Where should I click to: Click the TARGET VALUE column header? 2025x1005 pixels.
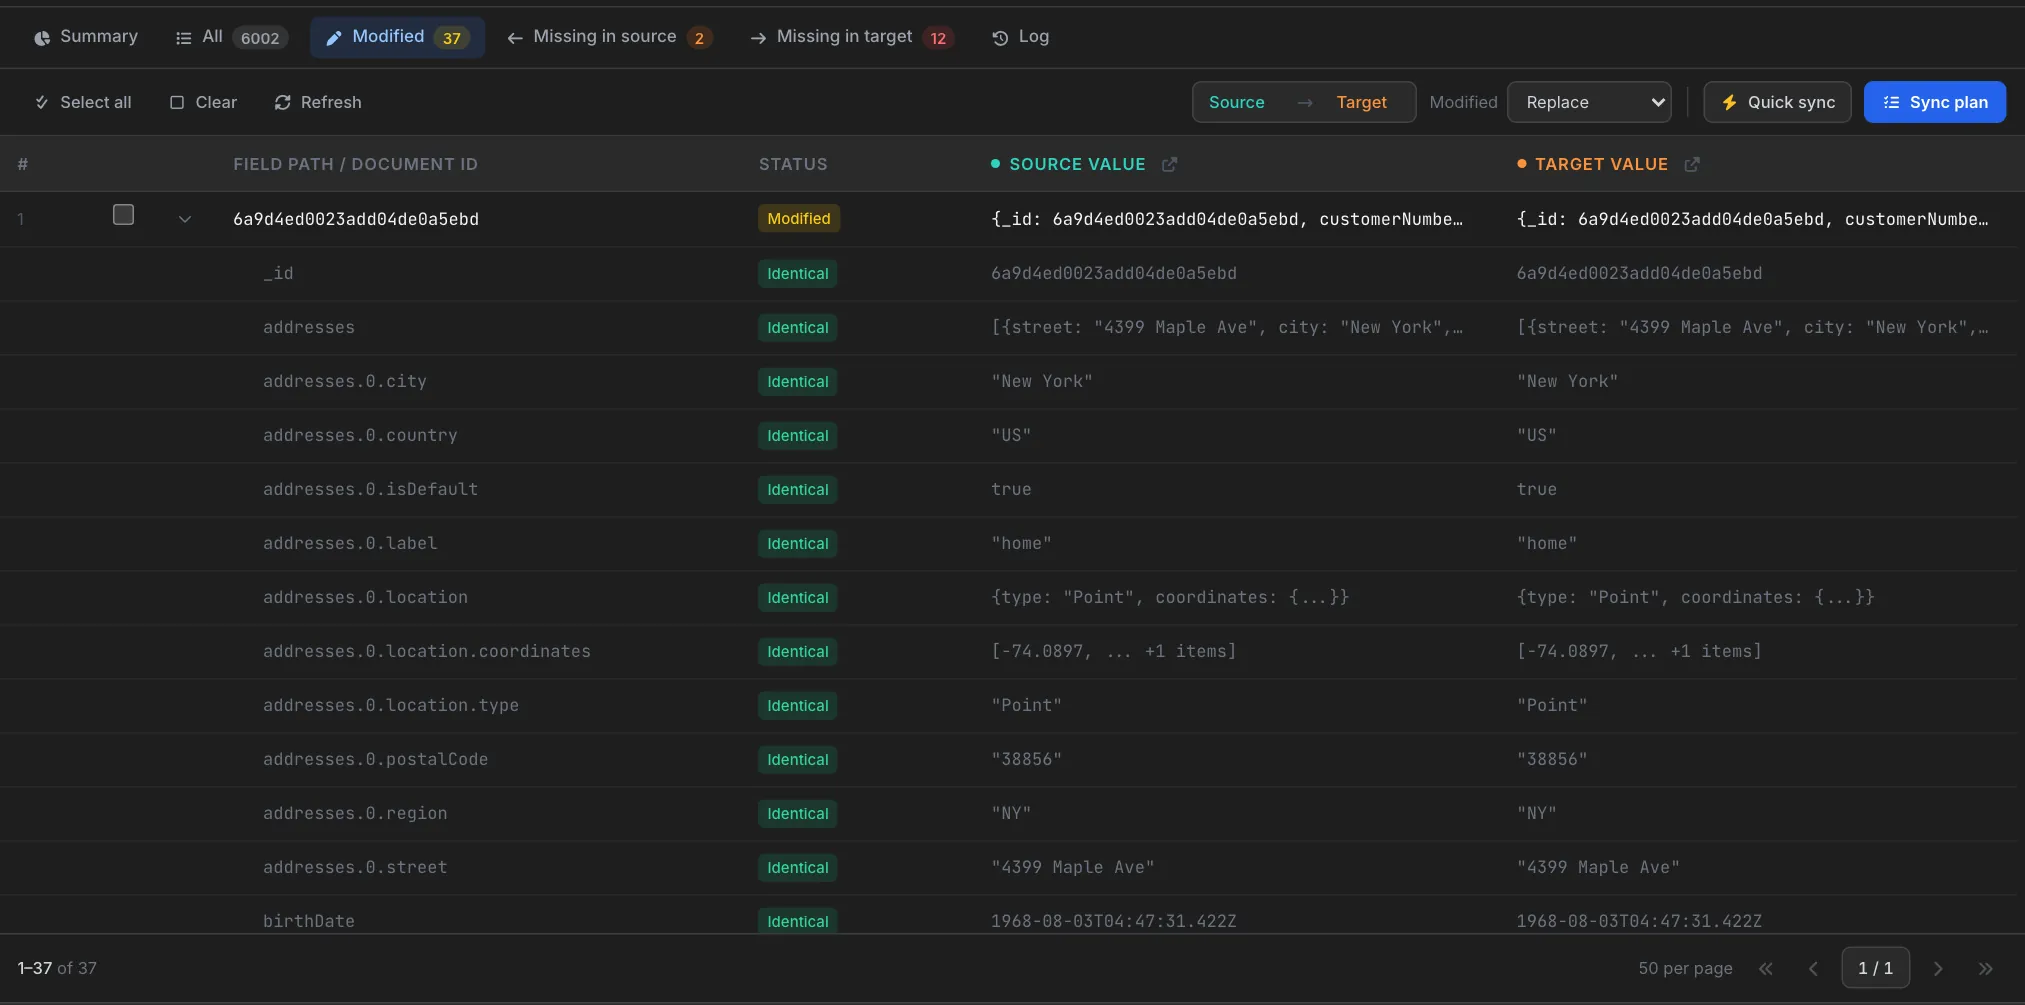pyautogui.click(x=1601, y=164)
